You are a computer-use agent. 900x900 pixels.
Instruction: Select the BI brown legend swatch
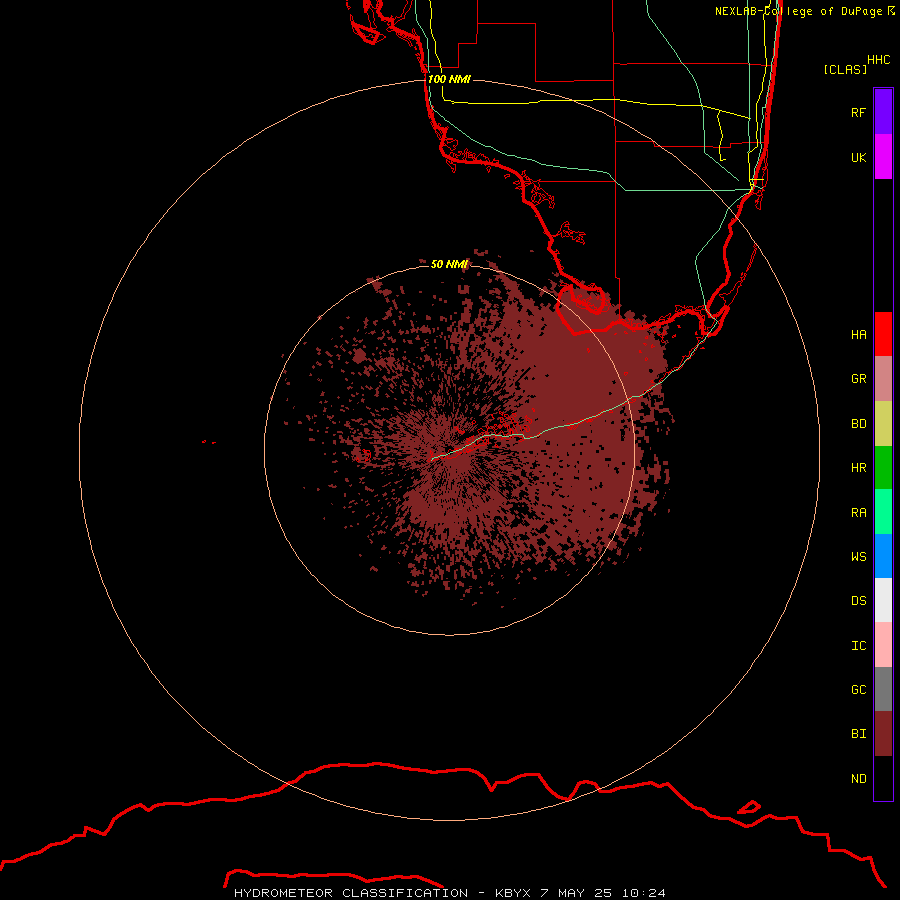tap(883, 734)
